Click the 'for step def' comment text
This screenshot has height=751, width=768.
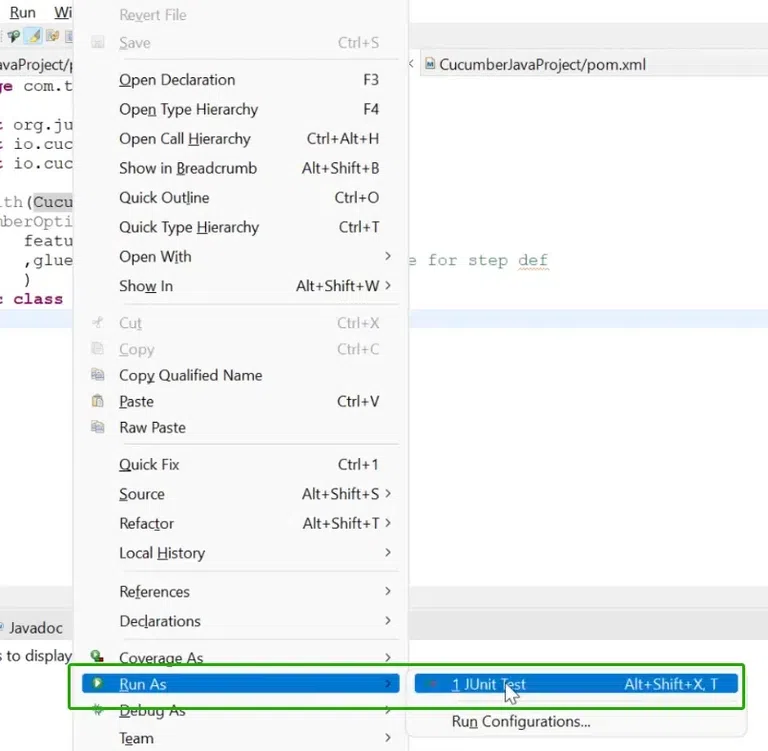pyautogui.click(x=488, y=260)
